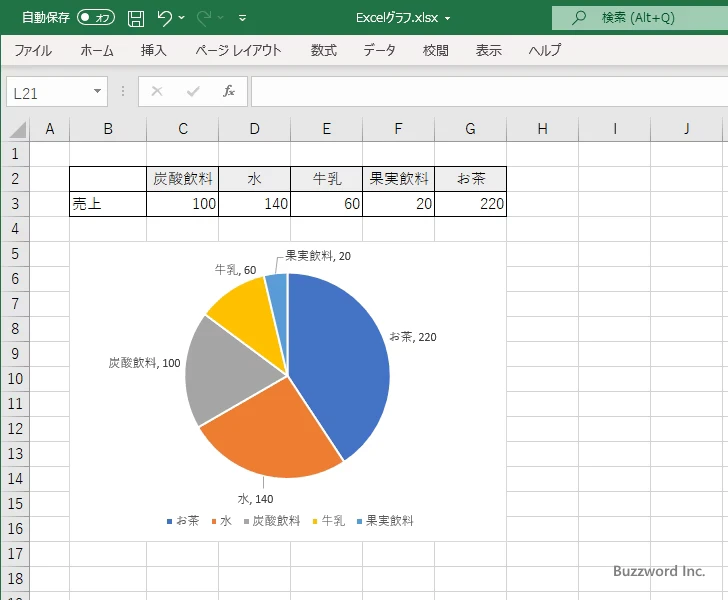Viewport: 728px width, 600px height.
Task: Select the 売上 row label cell
Action: pos(108,204)
